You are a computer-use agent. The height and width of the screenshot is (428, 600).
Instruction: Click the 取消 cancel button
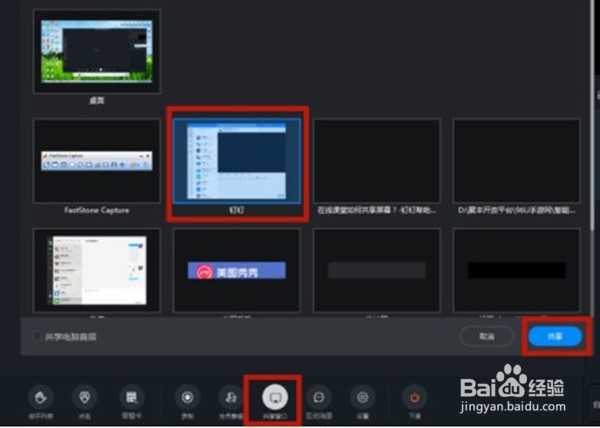click(x=487, y=337)
